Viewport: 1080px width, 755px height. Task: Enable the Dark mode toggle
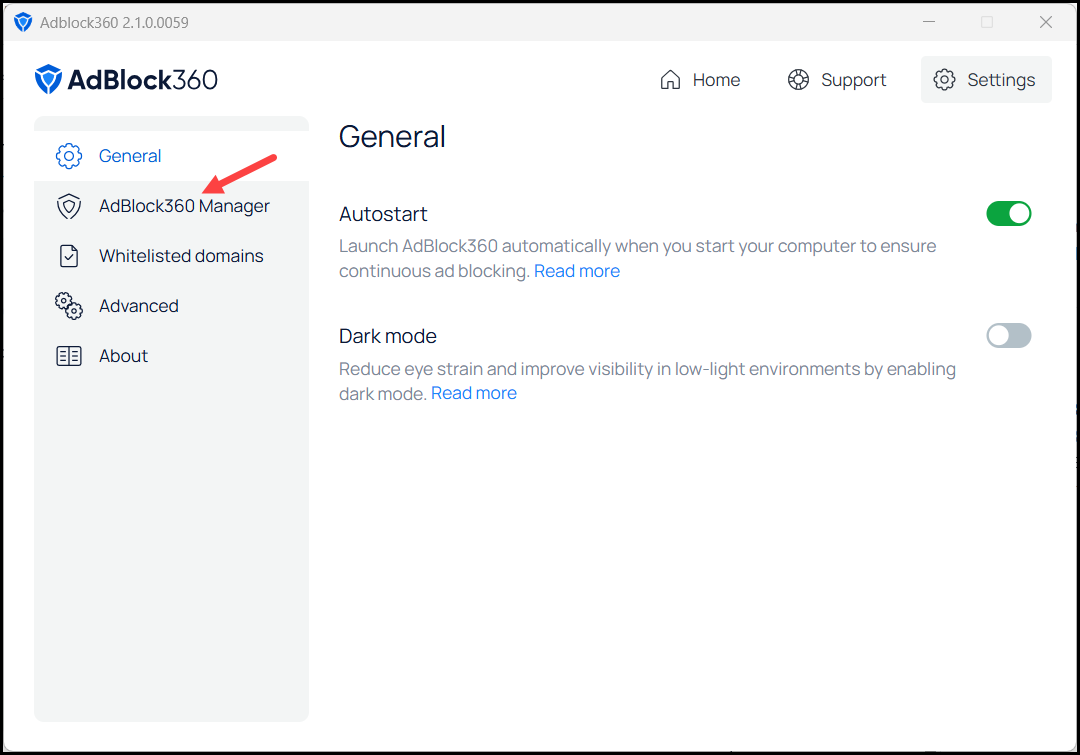(x=1008, y=335)
